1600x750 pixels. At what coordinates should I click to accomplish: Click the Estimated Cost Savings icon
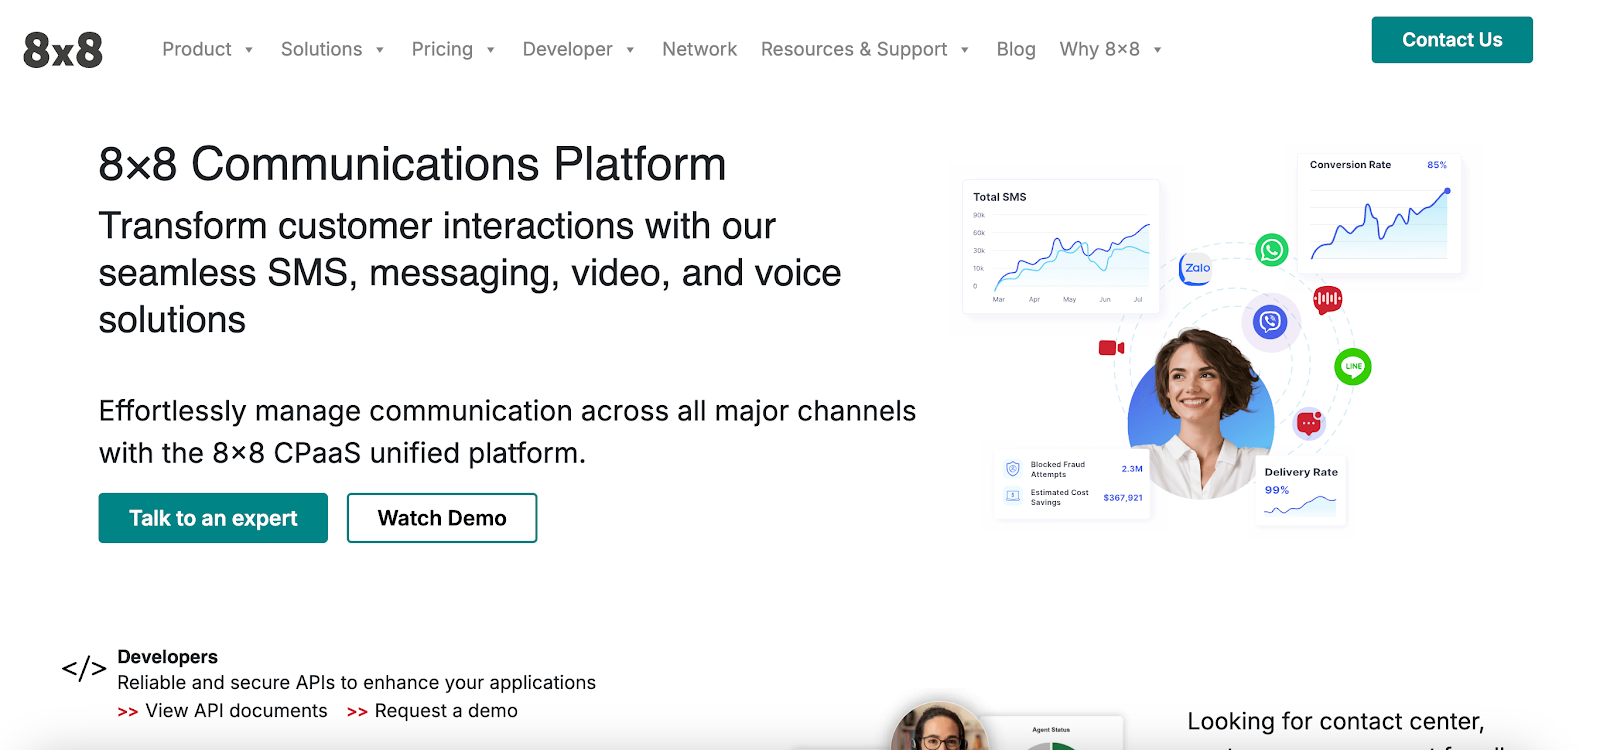[x=1012, y=496]
